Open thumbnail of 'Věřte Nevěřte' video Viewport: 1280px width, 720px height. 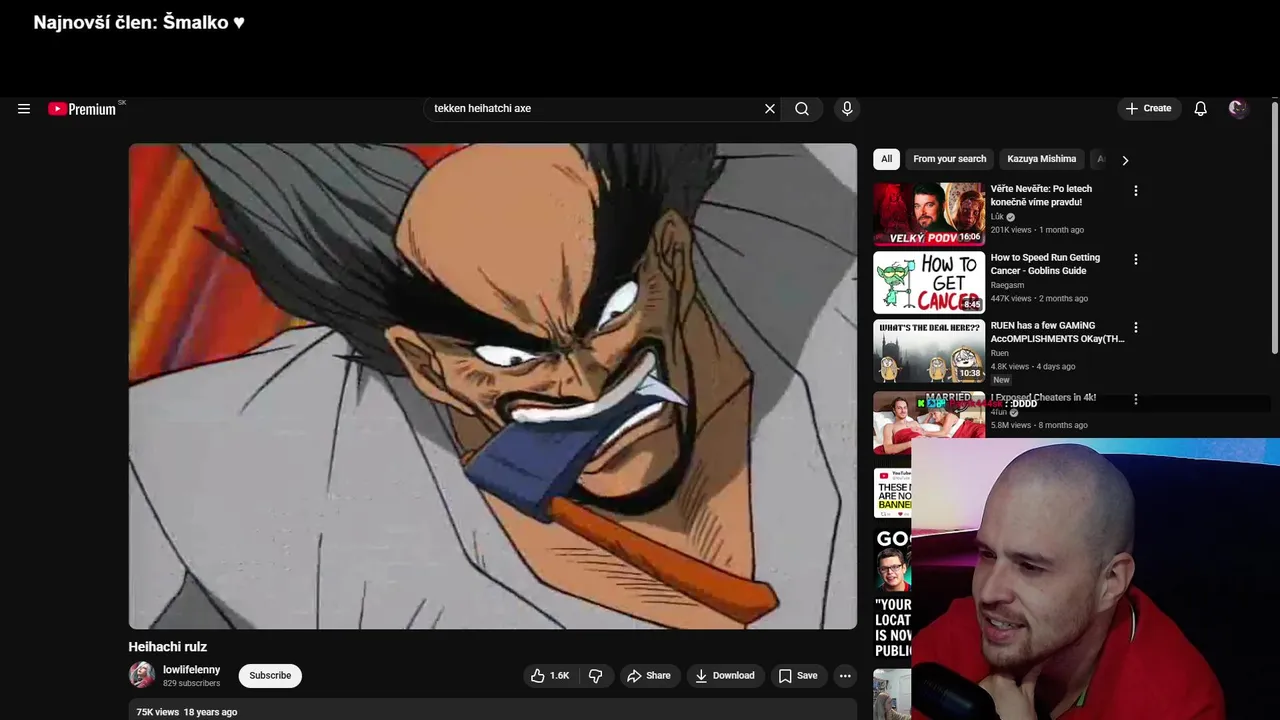[929, 214]
